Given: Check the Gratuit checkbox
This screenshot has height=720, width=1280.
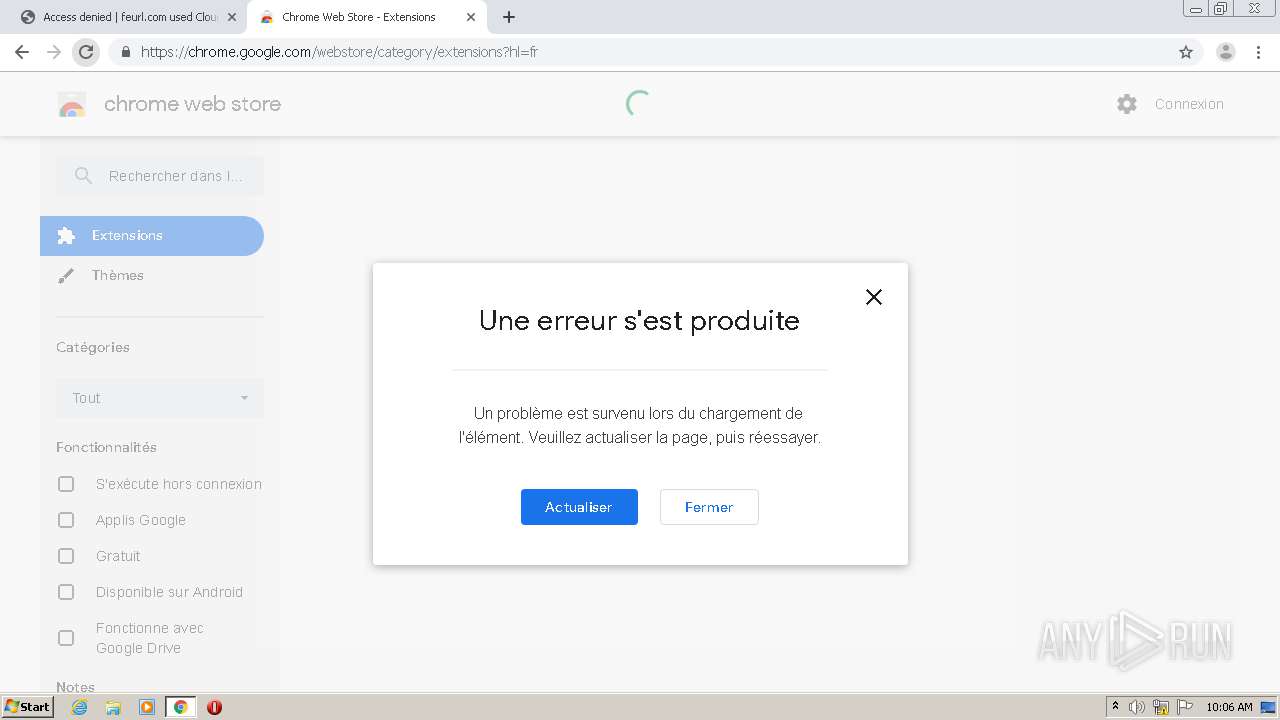Looking at the screenshot, I should (66, 556).
